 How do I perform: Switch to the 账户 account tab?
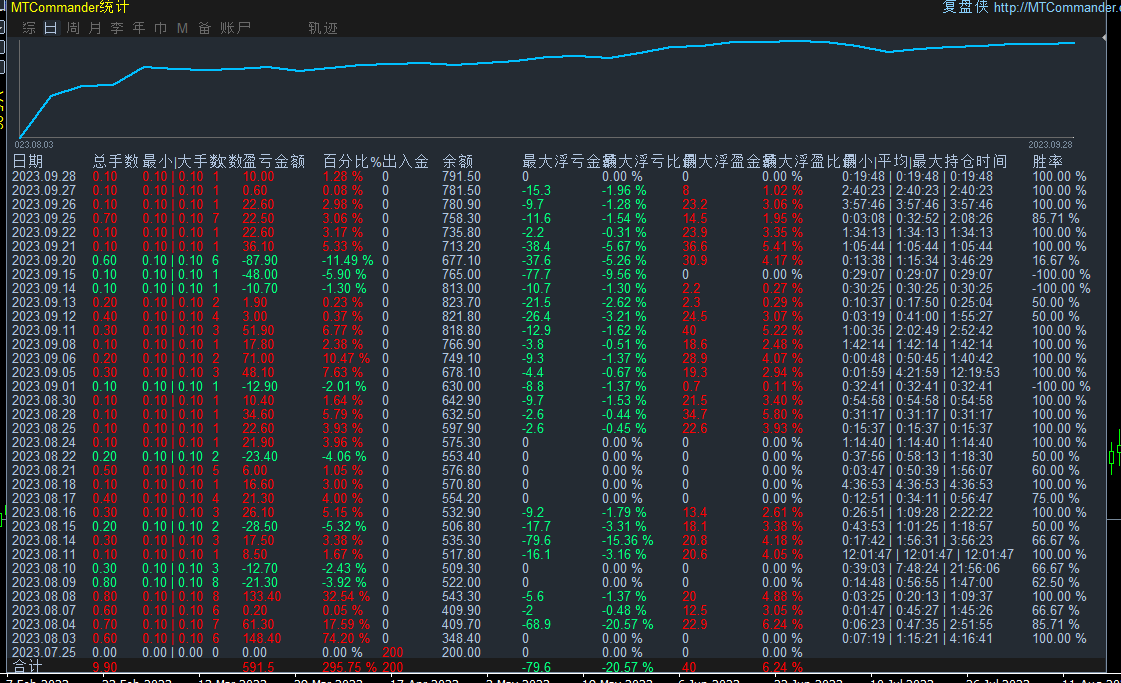(x=235, y=28)
